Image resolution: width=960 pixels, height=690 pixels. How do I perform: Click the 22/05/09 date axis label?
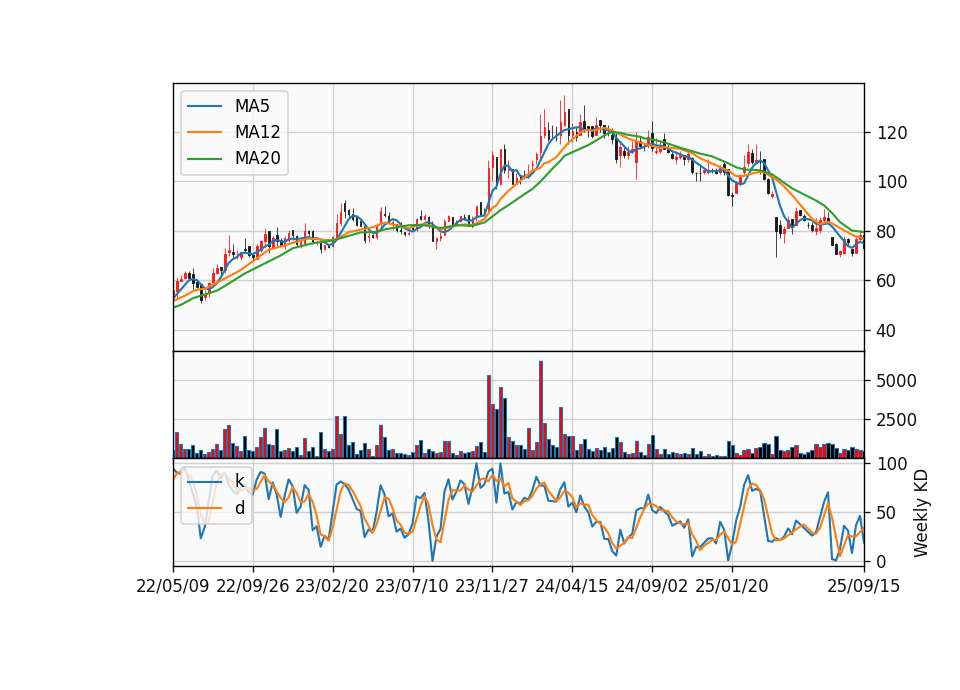pyautogui.click(x=173, y=586)
